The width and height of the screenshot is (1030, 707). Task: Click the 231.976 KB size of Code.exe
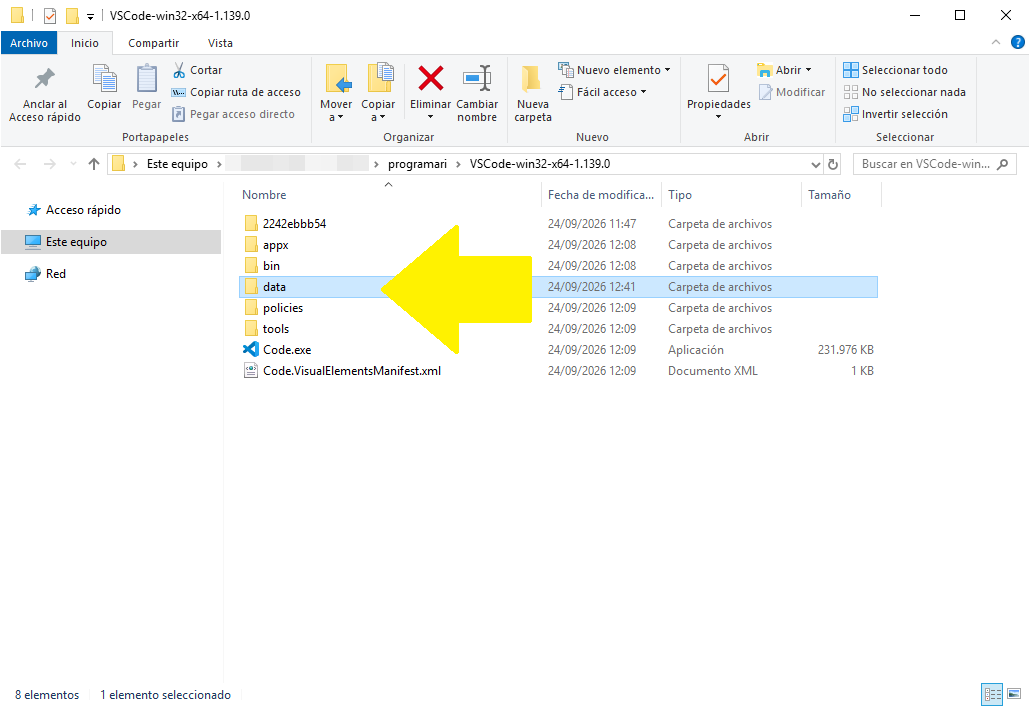coord(845,350)
